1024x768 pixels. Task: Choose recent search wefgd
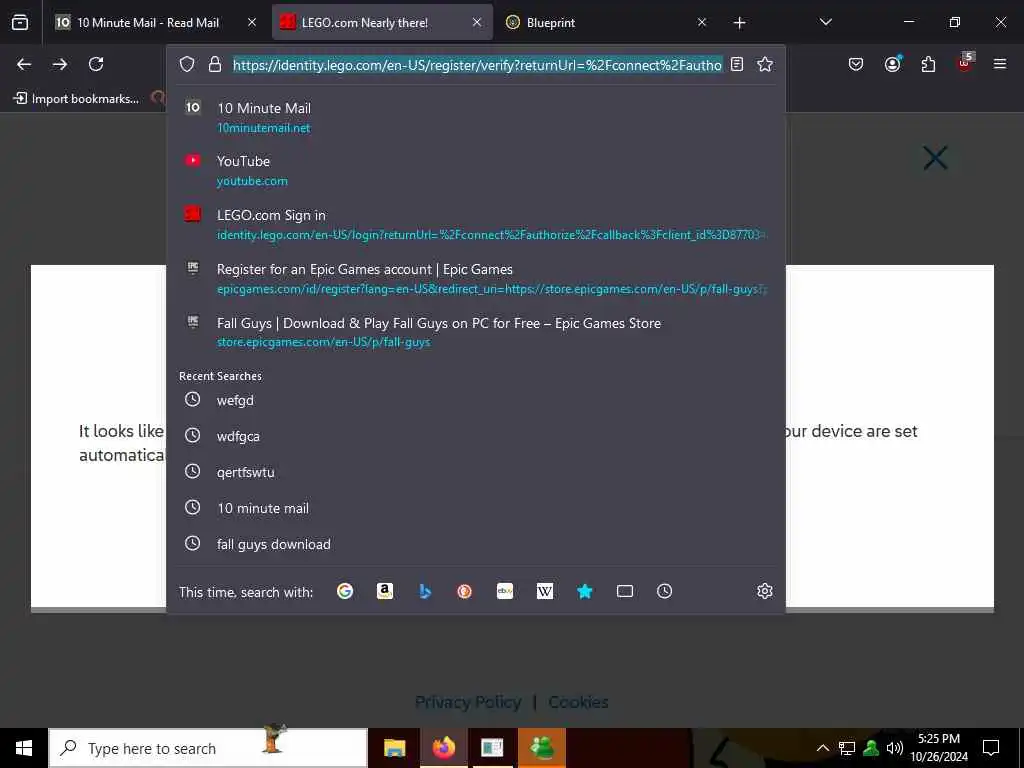coord(476,400)
